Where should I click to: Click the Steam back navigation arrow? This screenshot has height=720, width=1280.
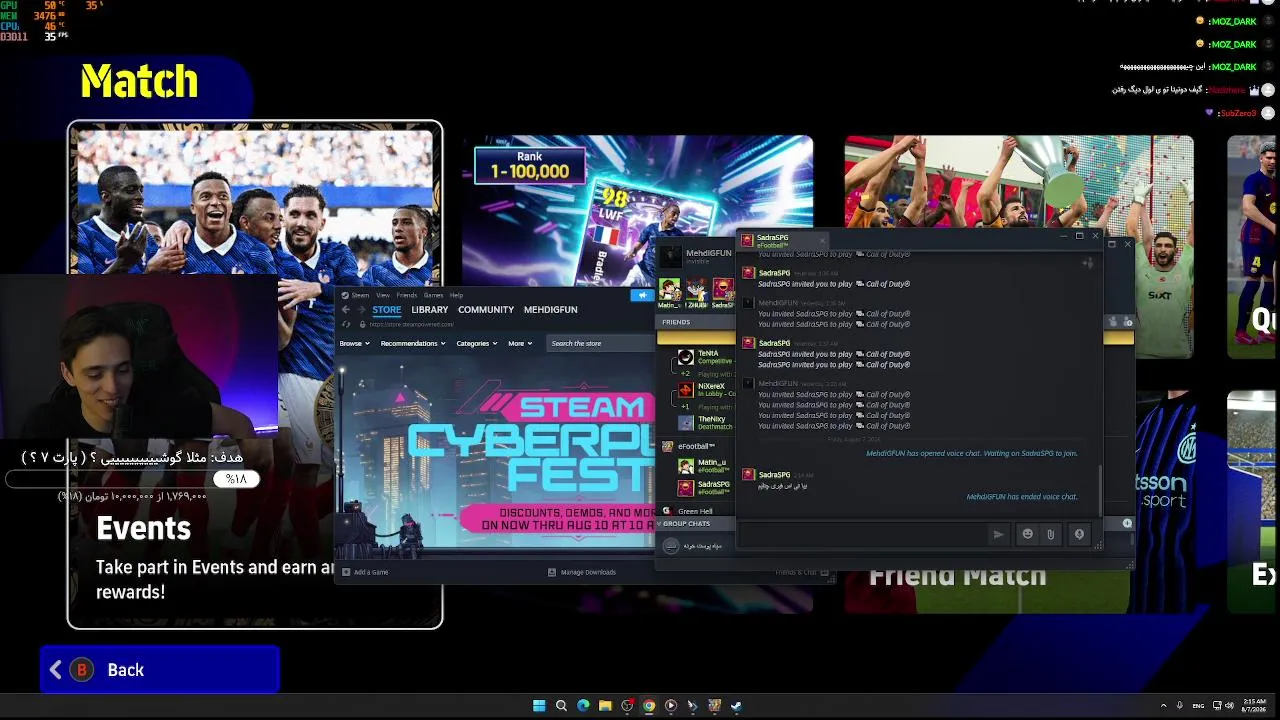tap(346, 310)
